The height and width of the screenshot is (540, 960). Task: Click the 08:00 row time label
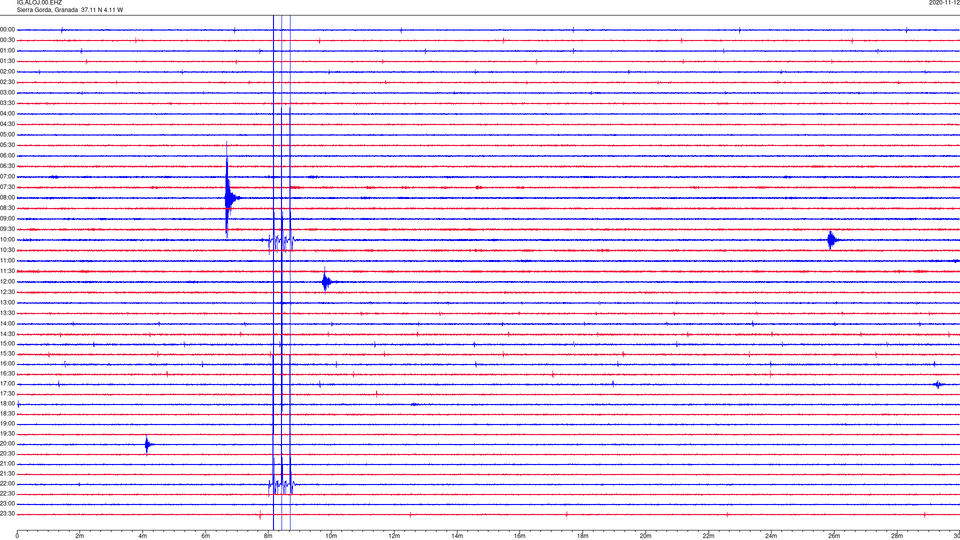[7, 198]
